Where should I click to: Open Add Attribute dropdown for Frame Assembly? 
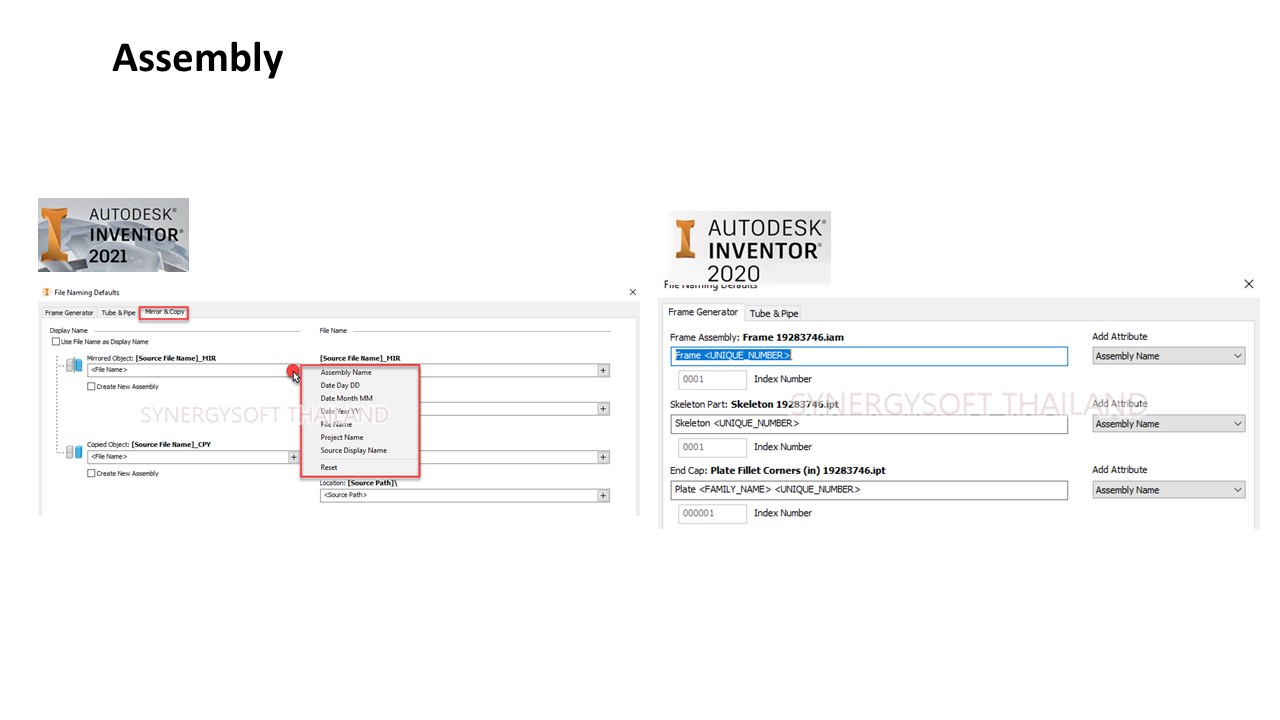click(1168, 356)
